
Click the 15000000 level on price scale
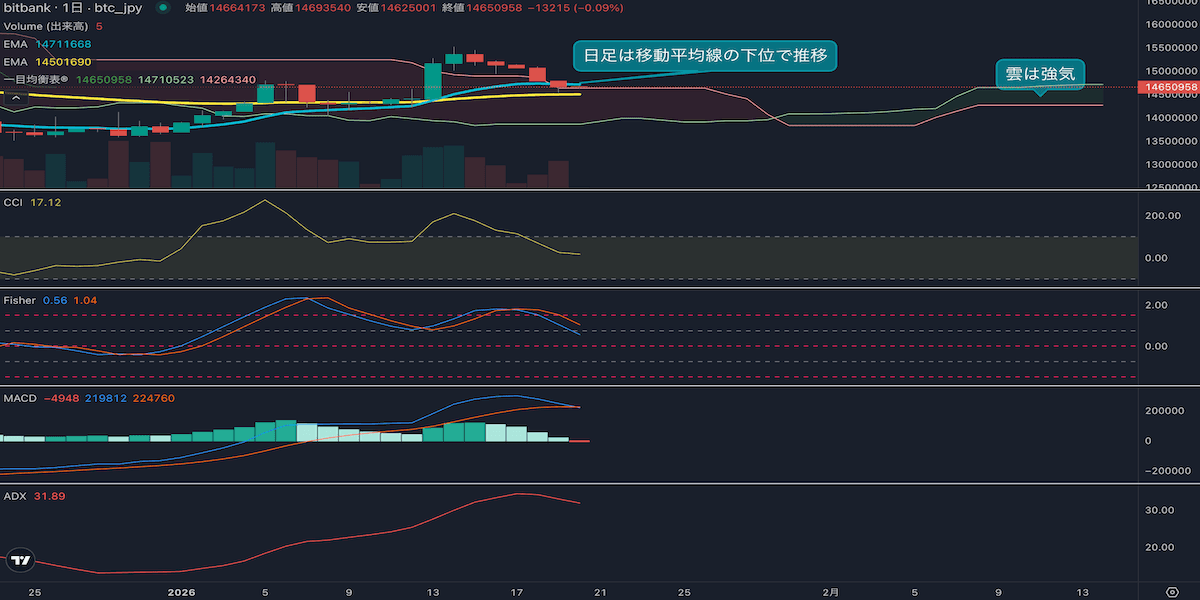coord(1170,71)
